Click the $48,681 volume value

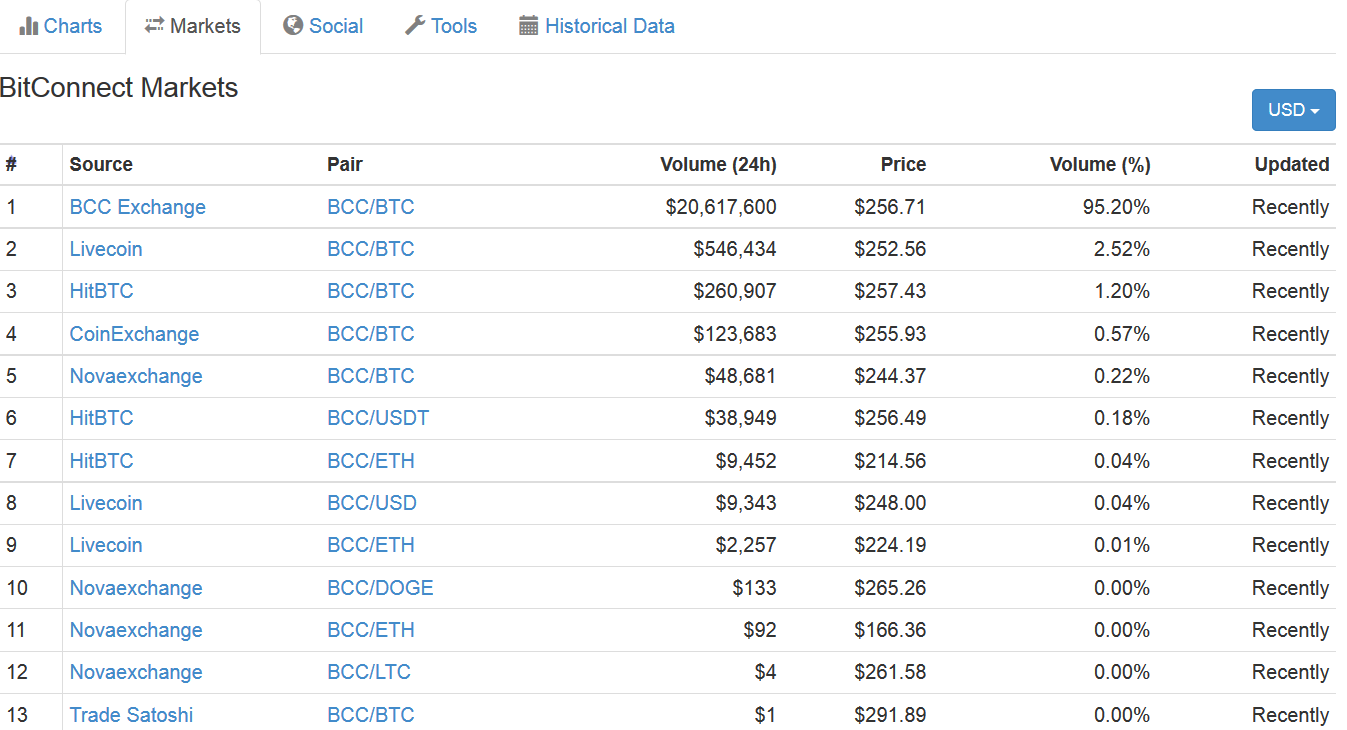click(x=740, y=376)
